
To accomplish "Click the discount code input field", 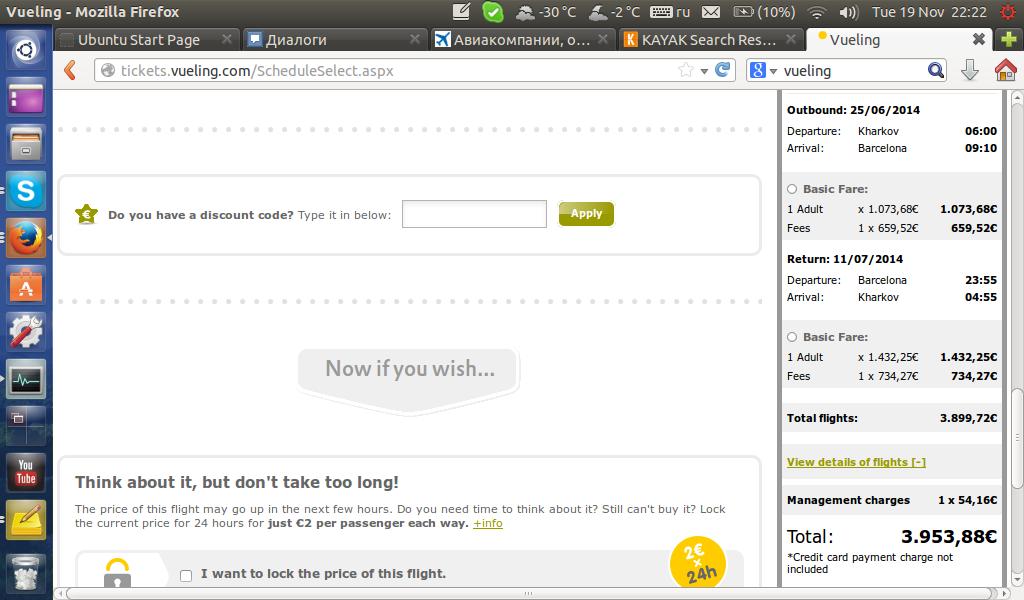I will coord(474,214).
